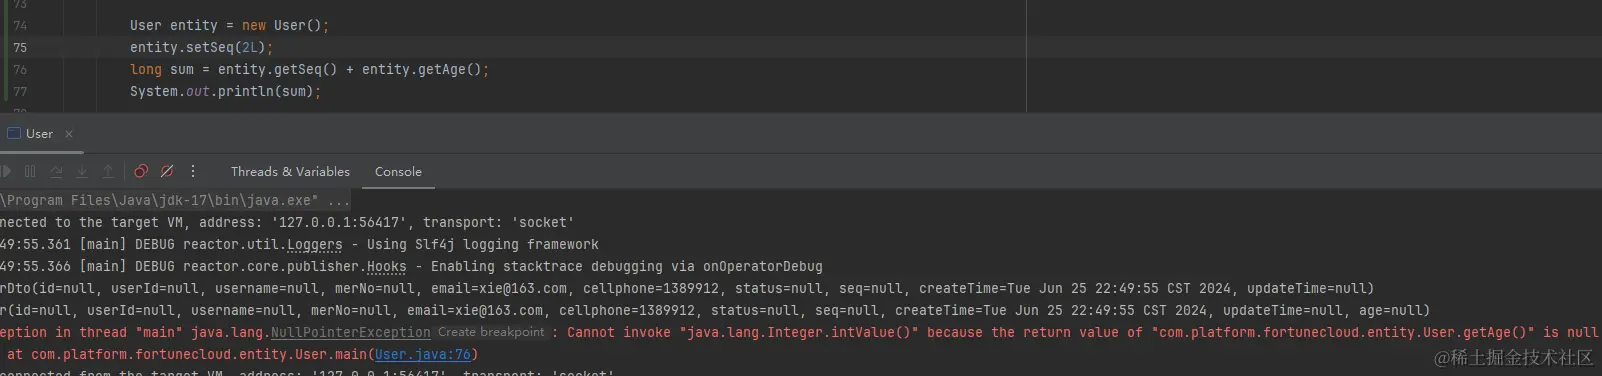Click gutter line number 74

[20, 26]
